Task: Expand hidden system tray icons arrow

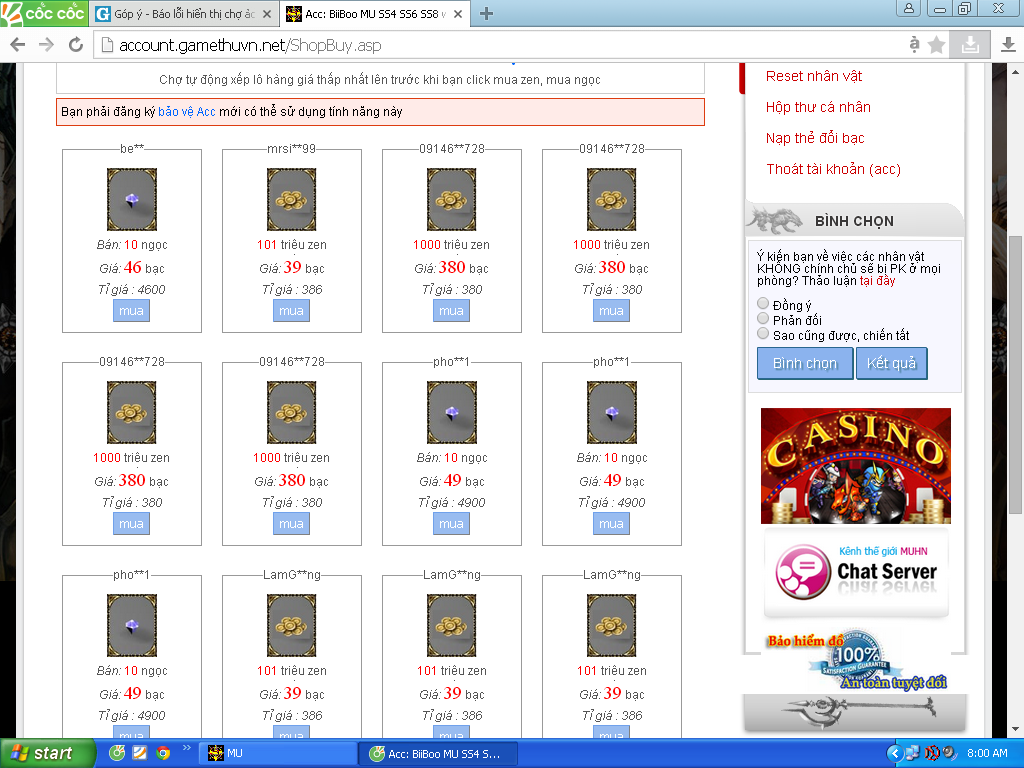Action: (x=895, y=753)
